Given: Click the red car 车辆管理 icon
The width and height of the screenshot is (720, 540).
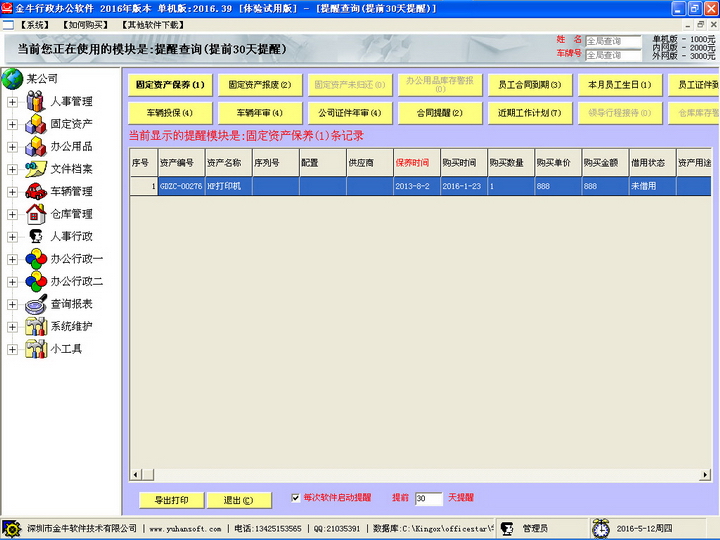Looking at the screenshot, I should (36, 191).
